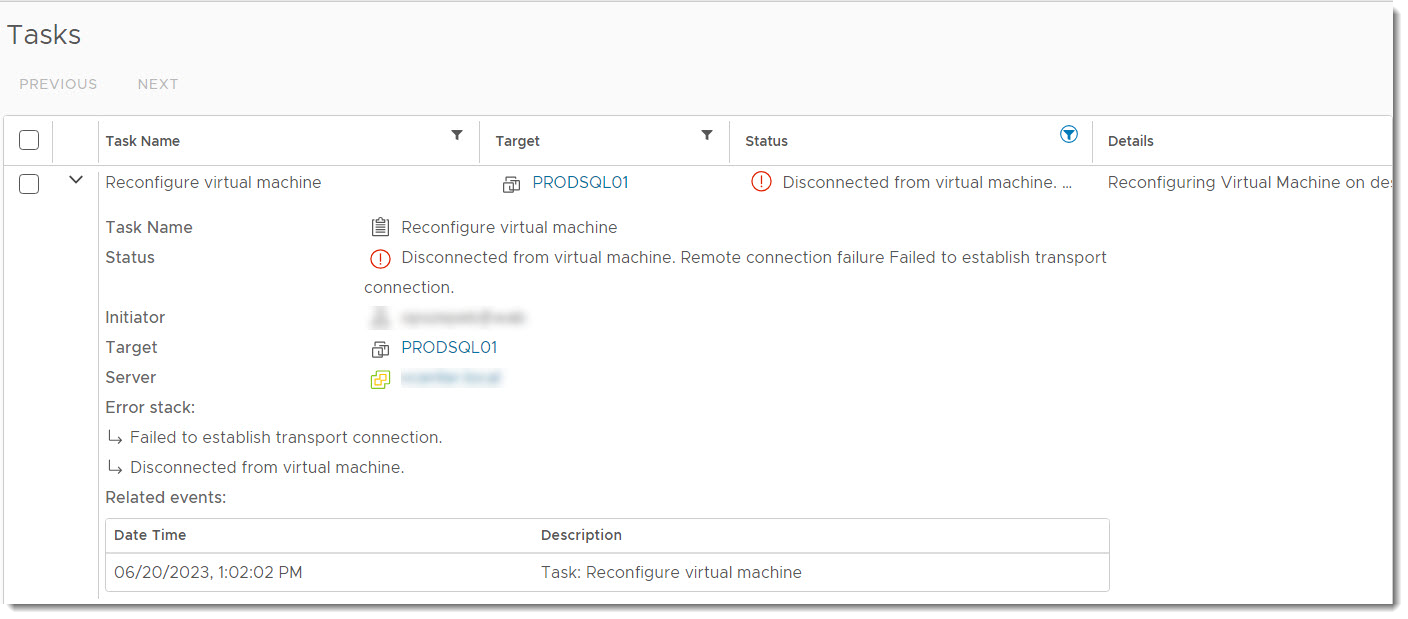Click the PREVIOUS pagination control

pyautogui.click(x=58, y=84)
